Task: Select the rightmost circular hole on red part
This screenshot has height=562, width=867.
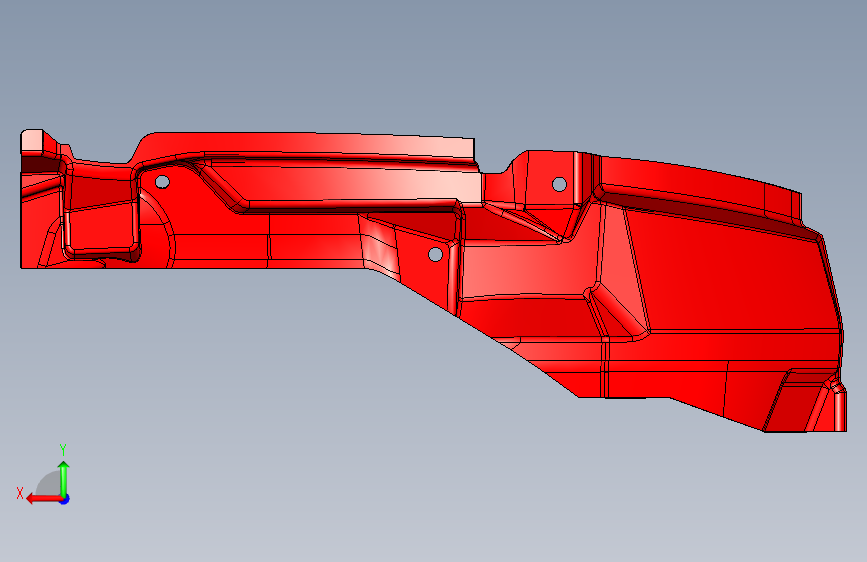Action: coord(559,184)
